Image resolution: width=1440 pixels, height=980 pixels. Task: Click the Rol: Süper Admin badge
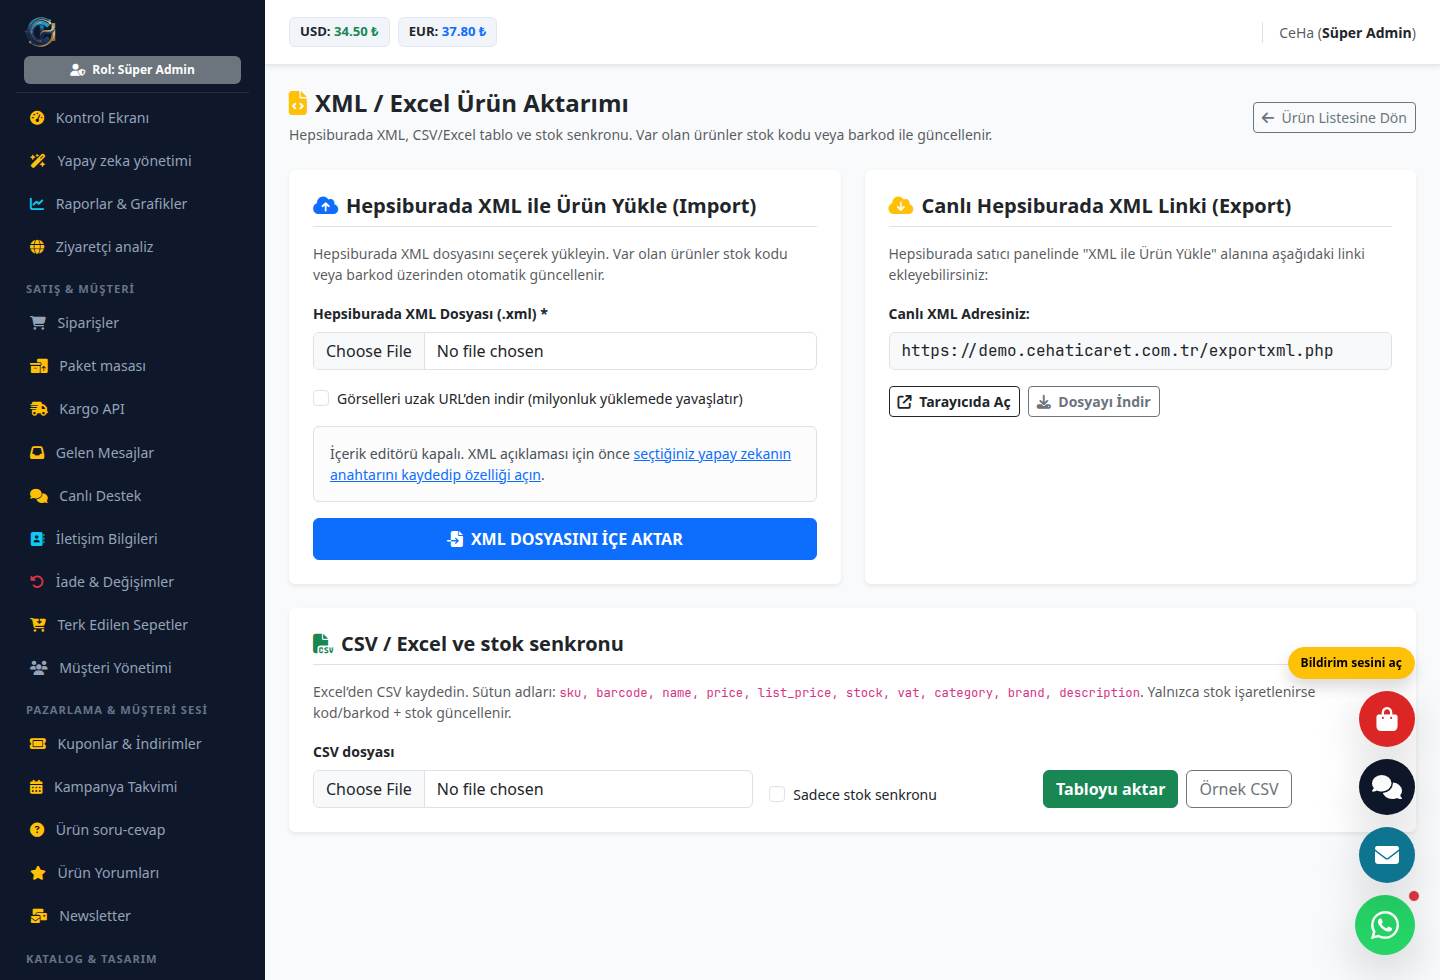tap(132, 70)
